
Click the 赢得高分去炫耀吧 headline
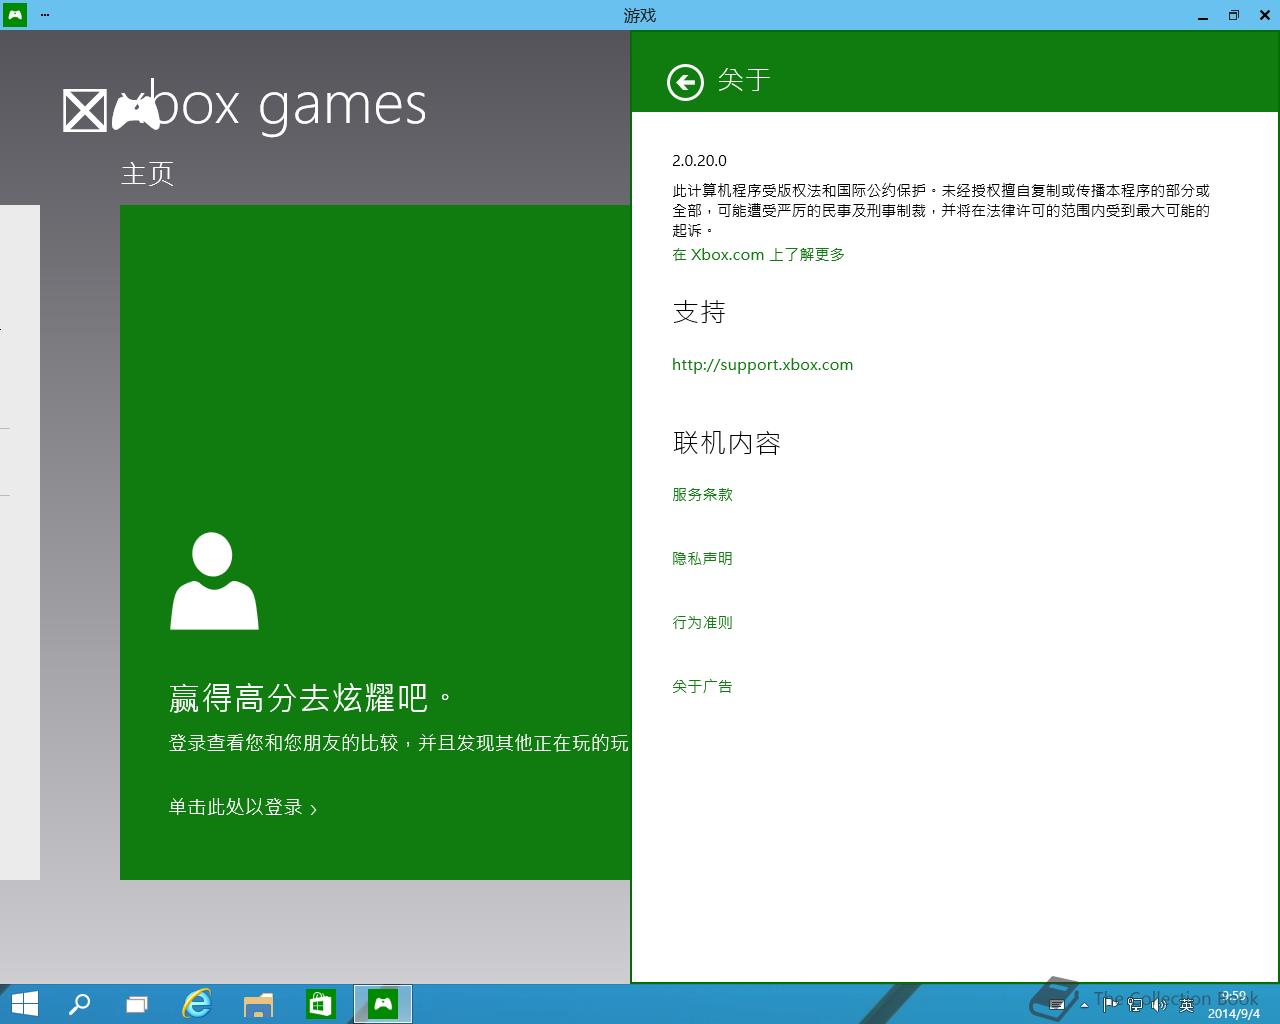(310, 698)
